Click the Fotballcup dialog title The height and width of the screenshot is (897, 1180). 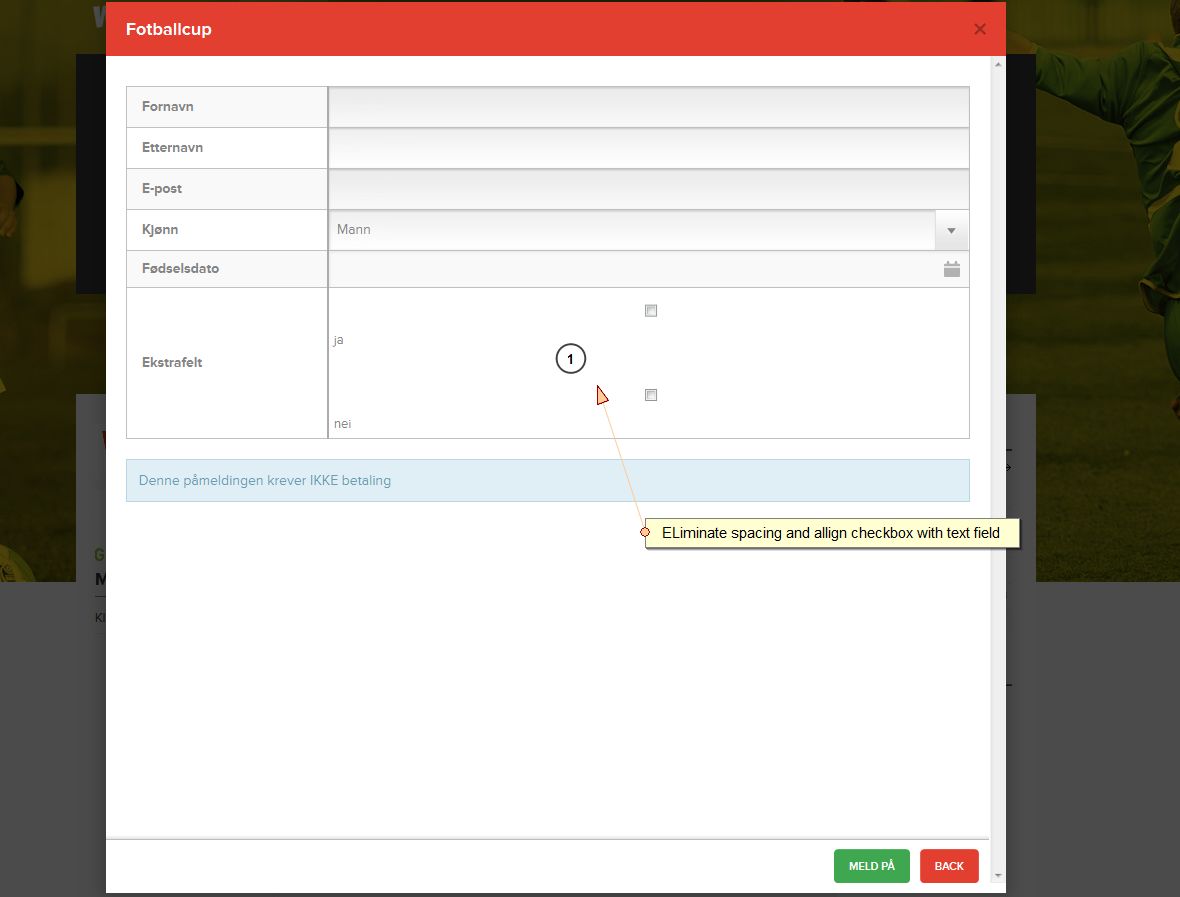pos(169,29)
